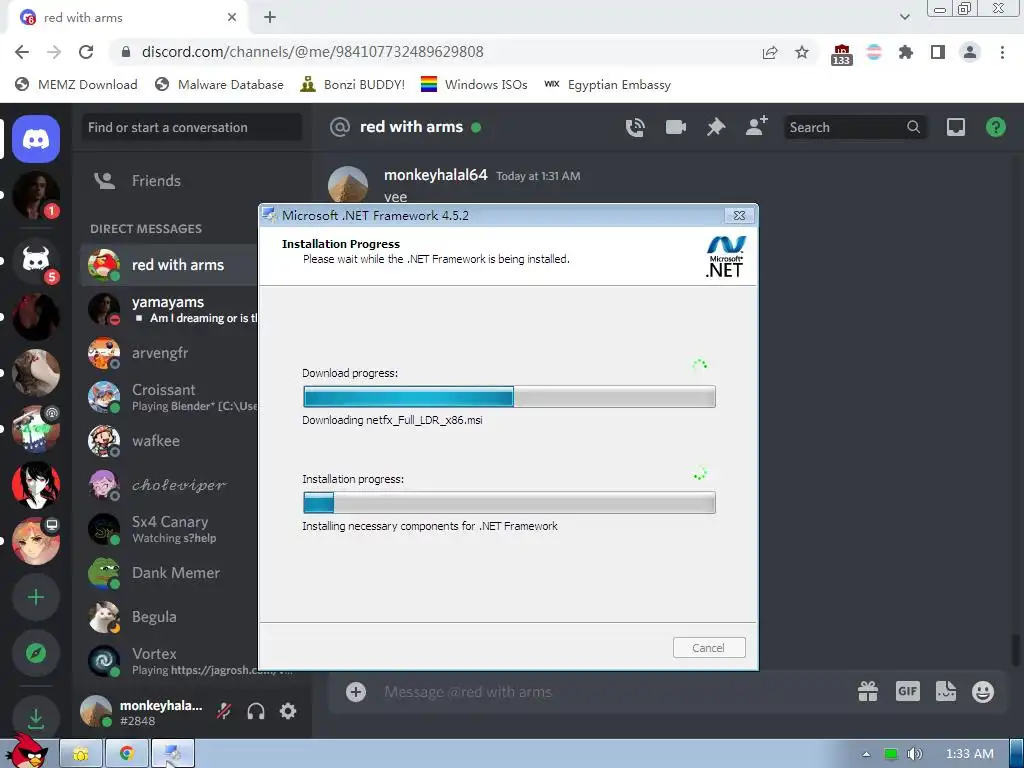Select the .NET installer taskbar button
This screenshot has width=1024, height=768.
pos(173,754)
